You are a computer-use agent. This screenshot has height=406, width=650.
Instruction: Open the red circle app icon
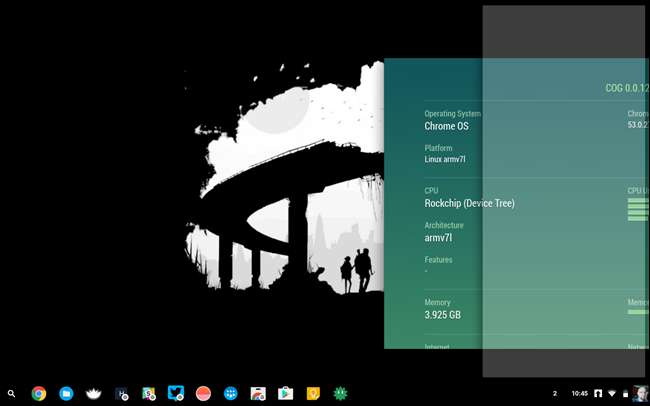pyautogui.click(x=203, y=393)
